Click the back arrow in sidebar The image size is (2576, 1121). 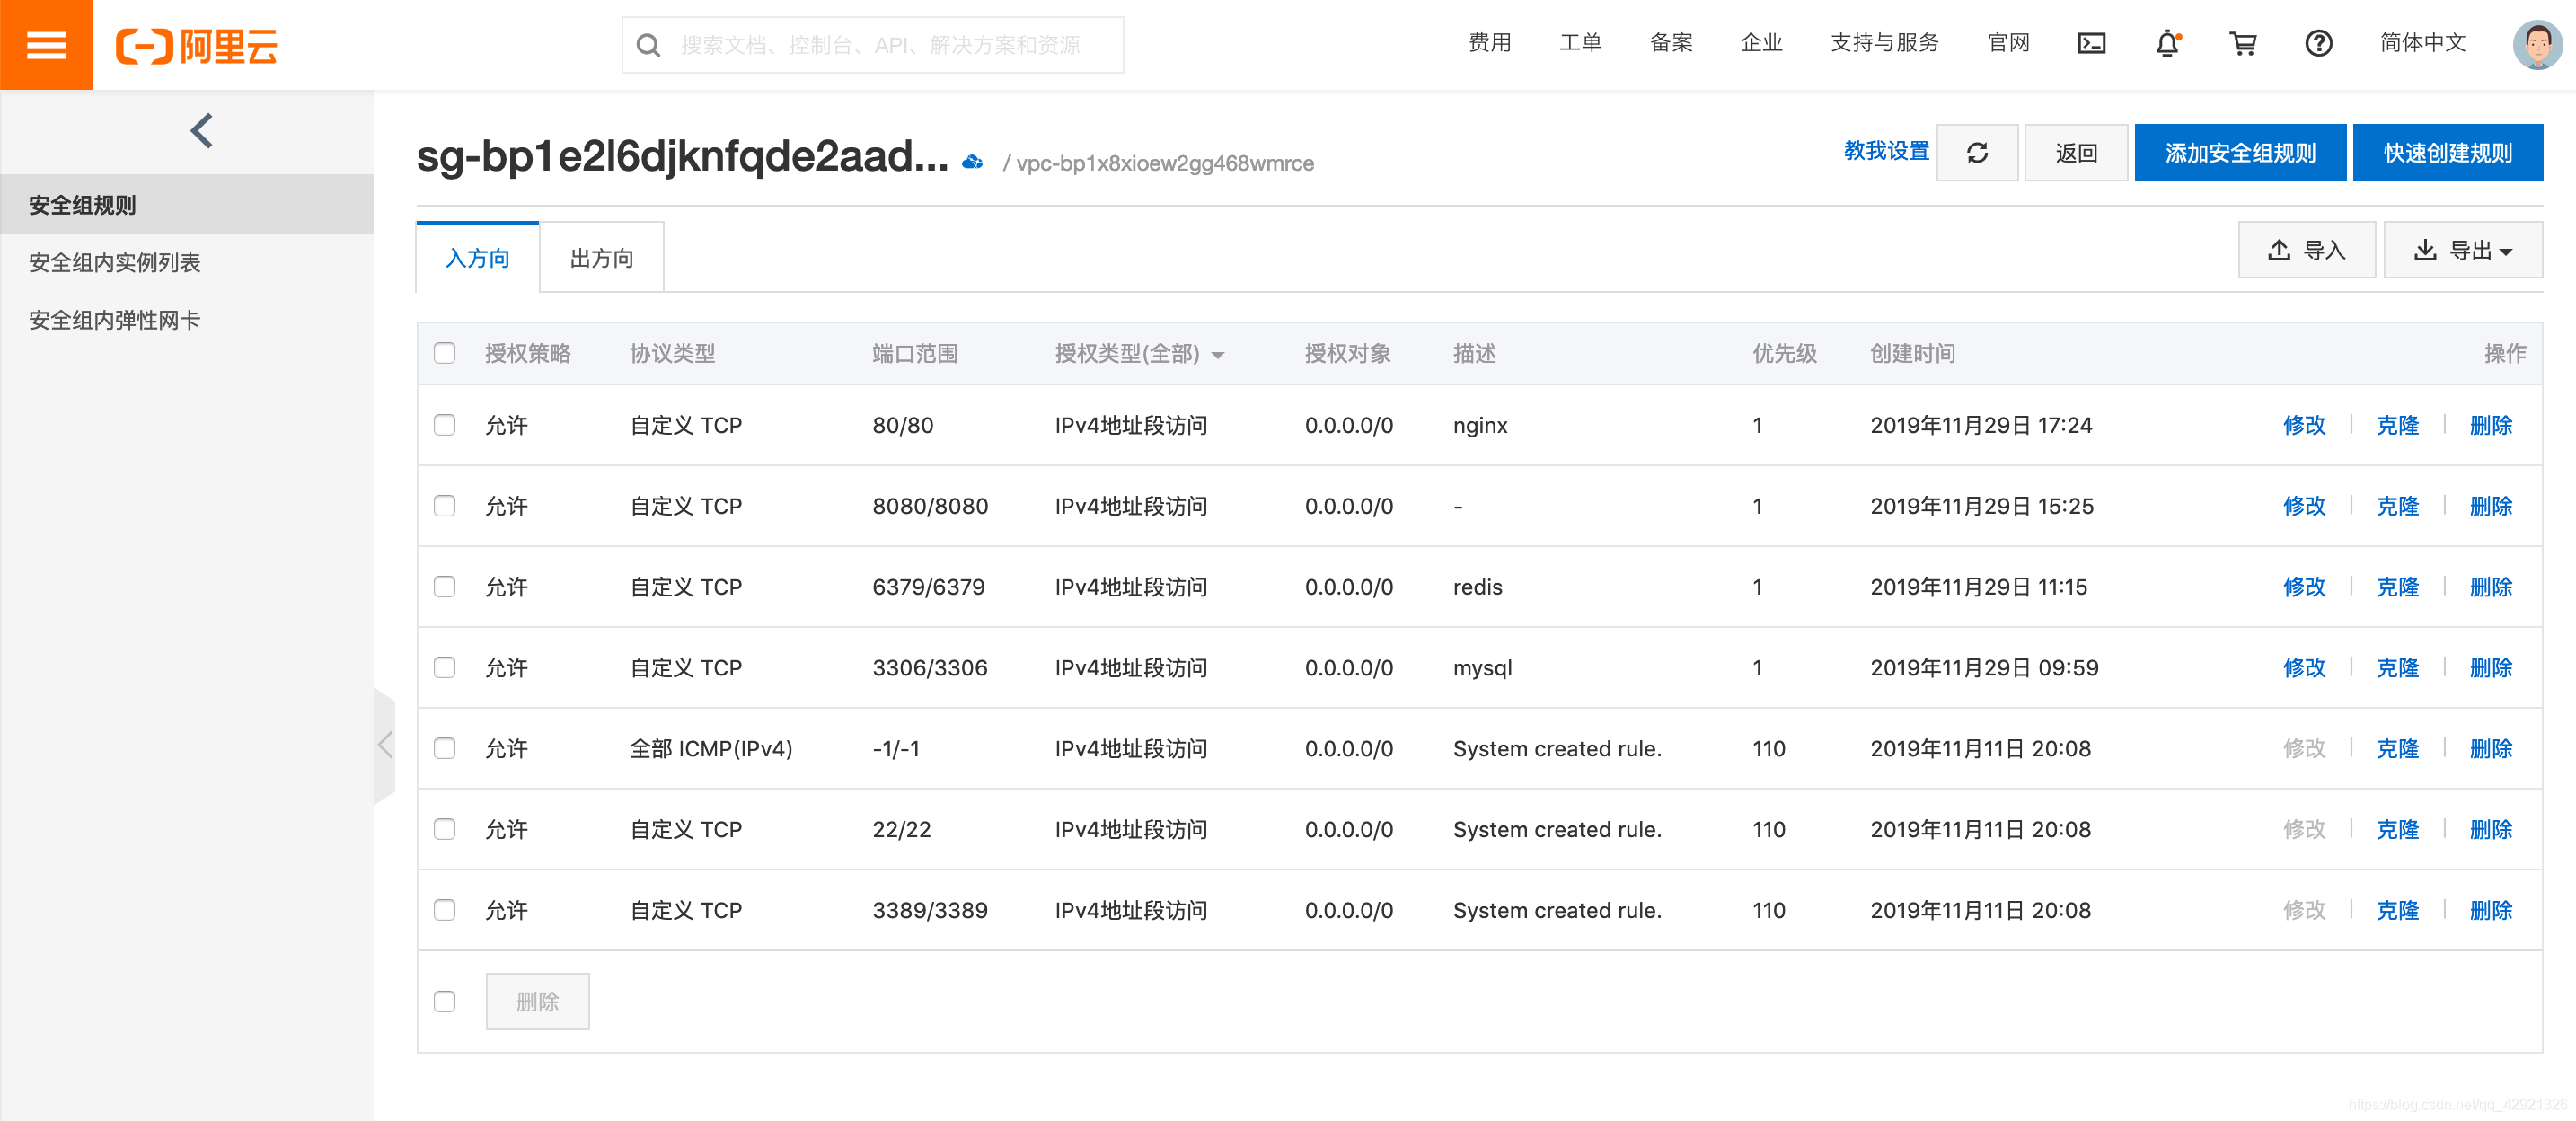201,131
